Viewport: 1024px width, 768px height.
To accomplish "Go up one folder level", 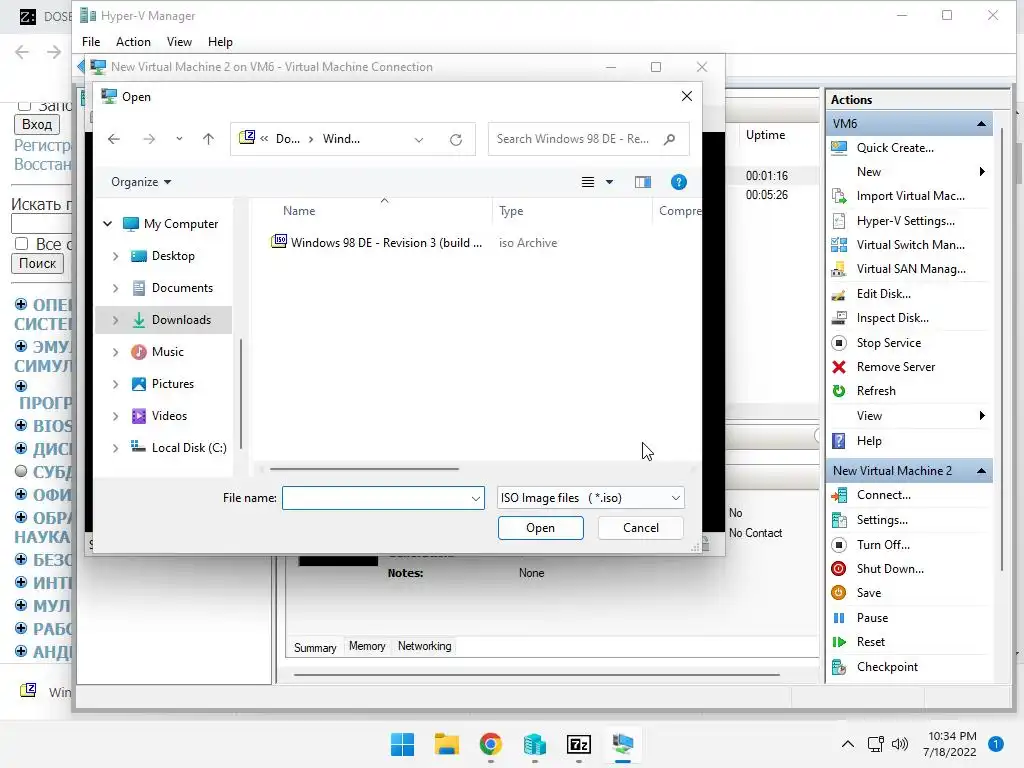I will [208, 139].
